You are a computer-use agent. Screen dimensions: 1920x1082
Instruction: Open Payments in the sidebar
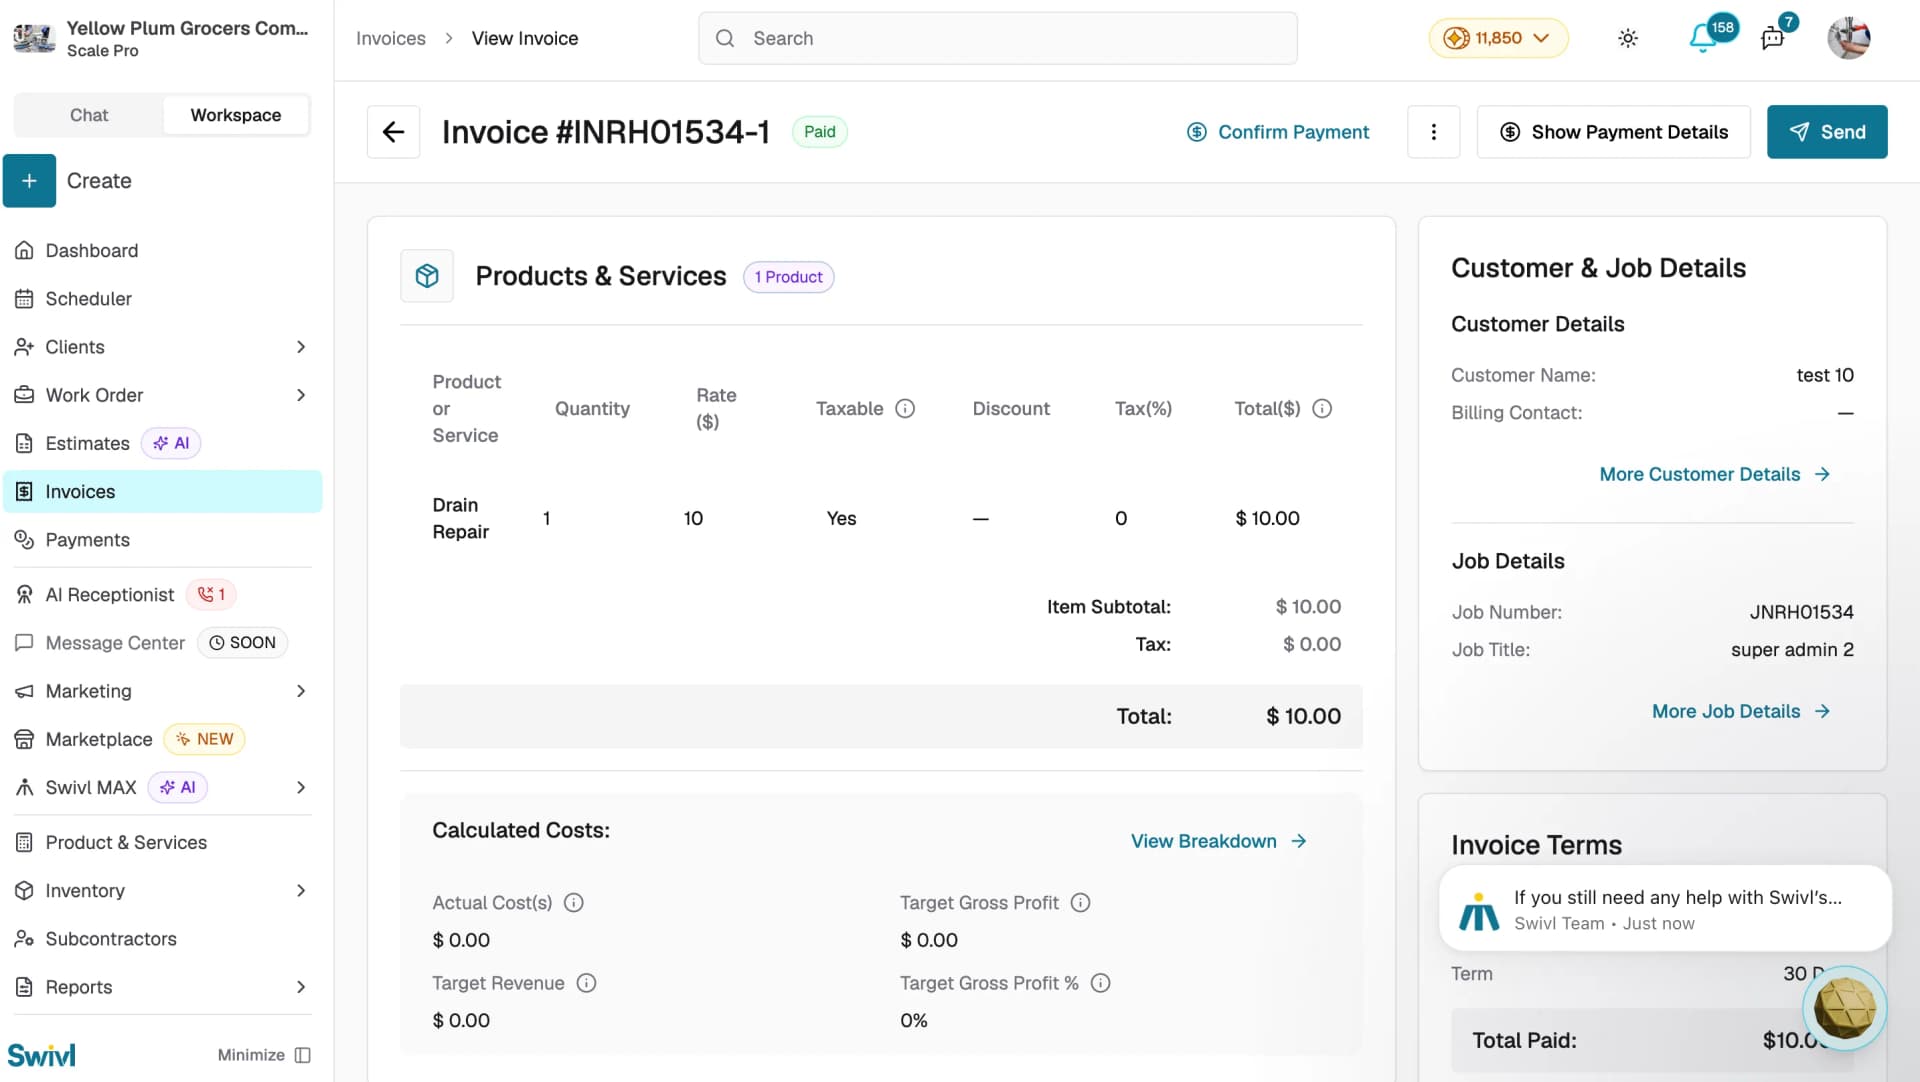[162, 540]
